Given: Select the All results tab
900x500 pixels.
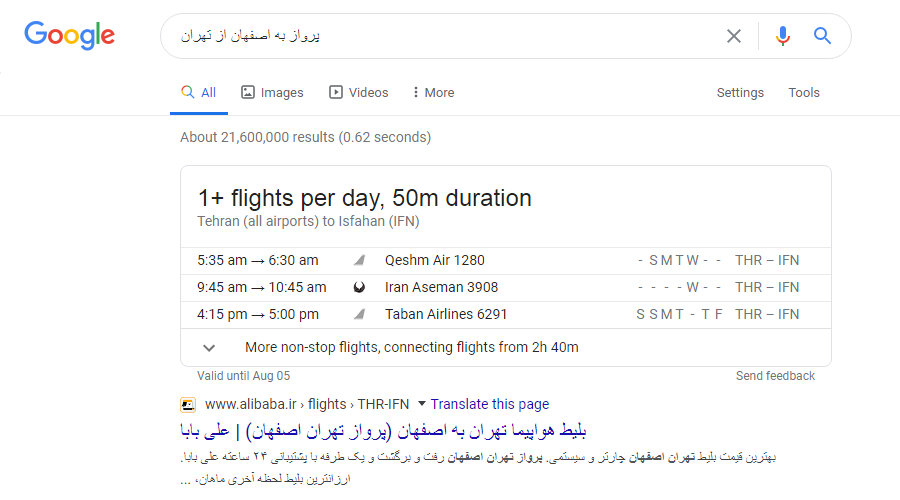Looking at the screenshot, I should tap(199, 92).
